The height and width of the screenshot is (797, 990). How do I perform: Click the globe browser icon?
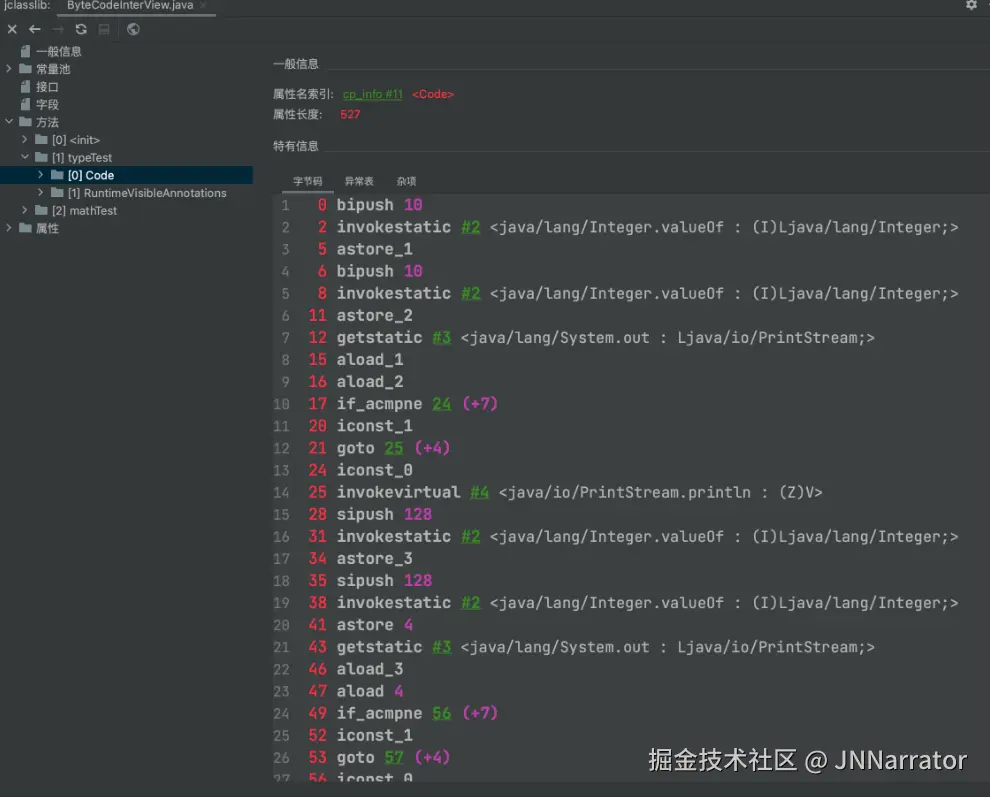pyautogui.click(x=133, y=29)
